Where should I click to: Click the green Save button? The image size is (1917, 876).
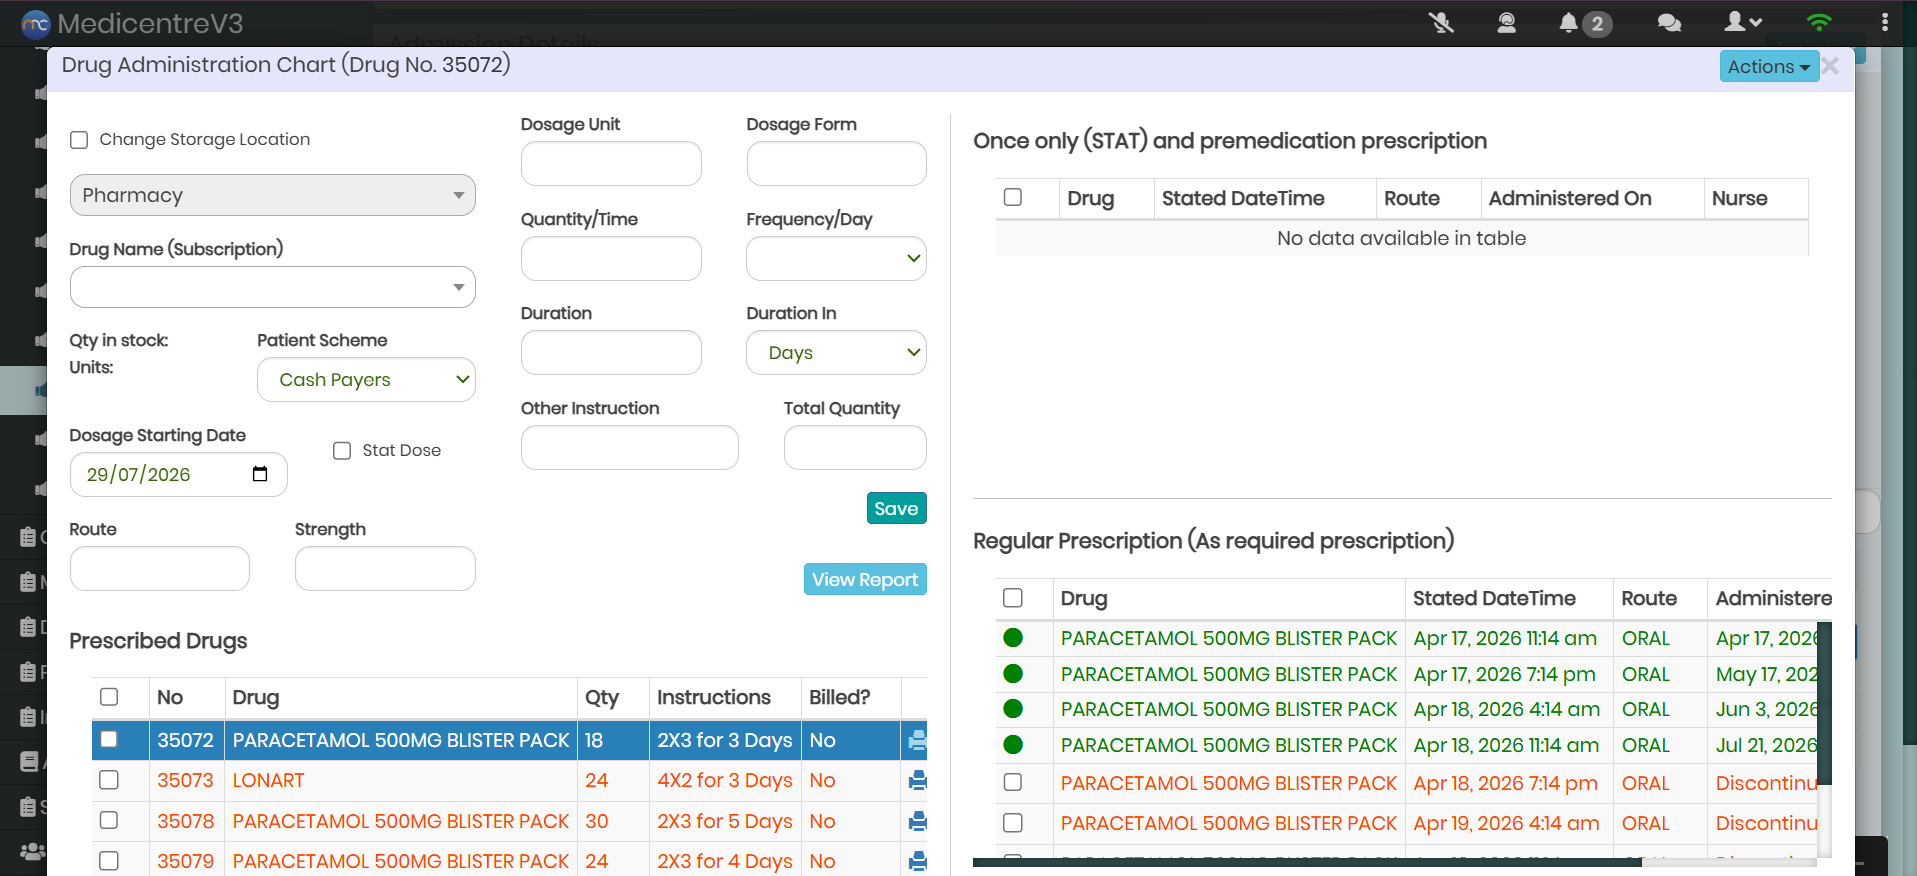(896, 508)
